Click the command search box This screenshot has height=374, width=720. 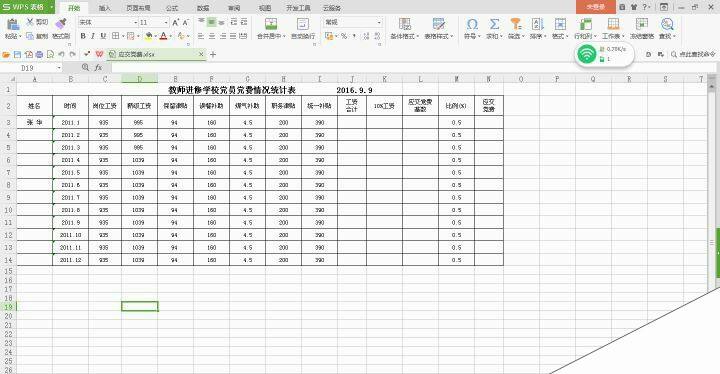[x=693, y=54]
